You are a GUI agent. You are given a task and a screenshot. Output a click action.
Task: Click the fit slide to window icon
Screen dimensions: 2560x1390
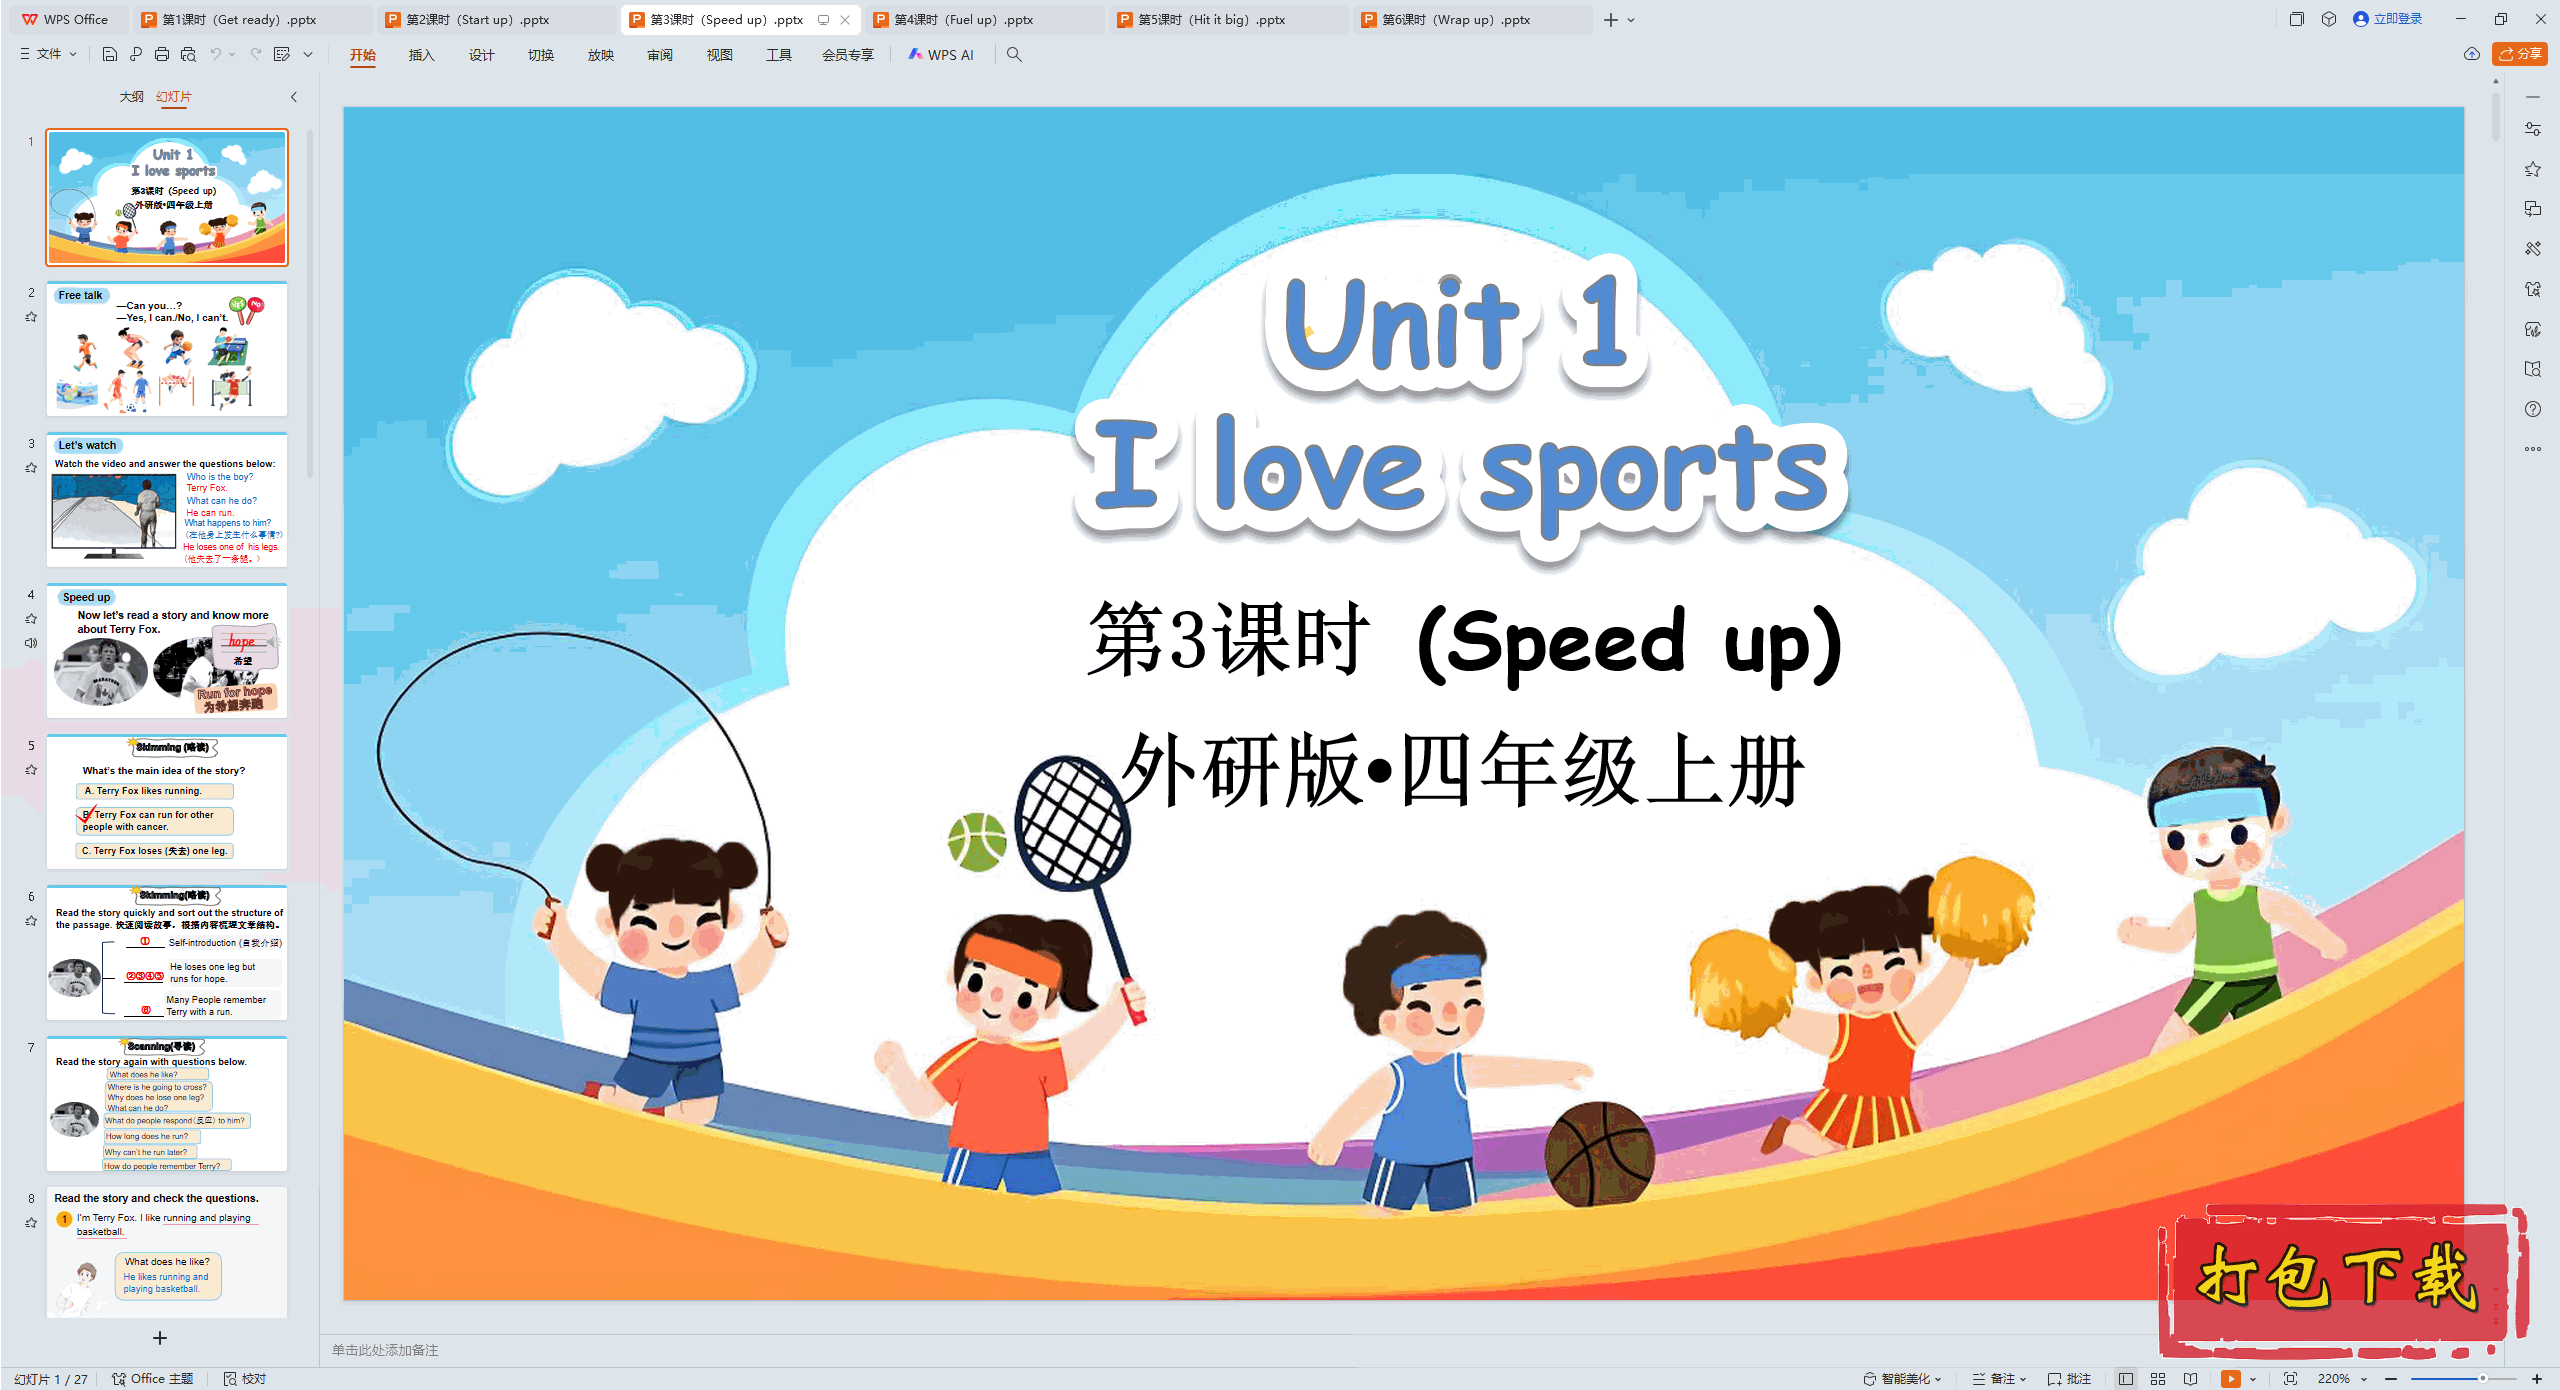pyautogui.click(x=2291, y=1379)
